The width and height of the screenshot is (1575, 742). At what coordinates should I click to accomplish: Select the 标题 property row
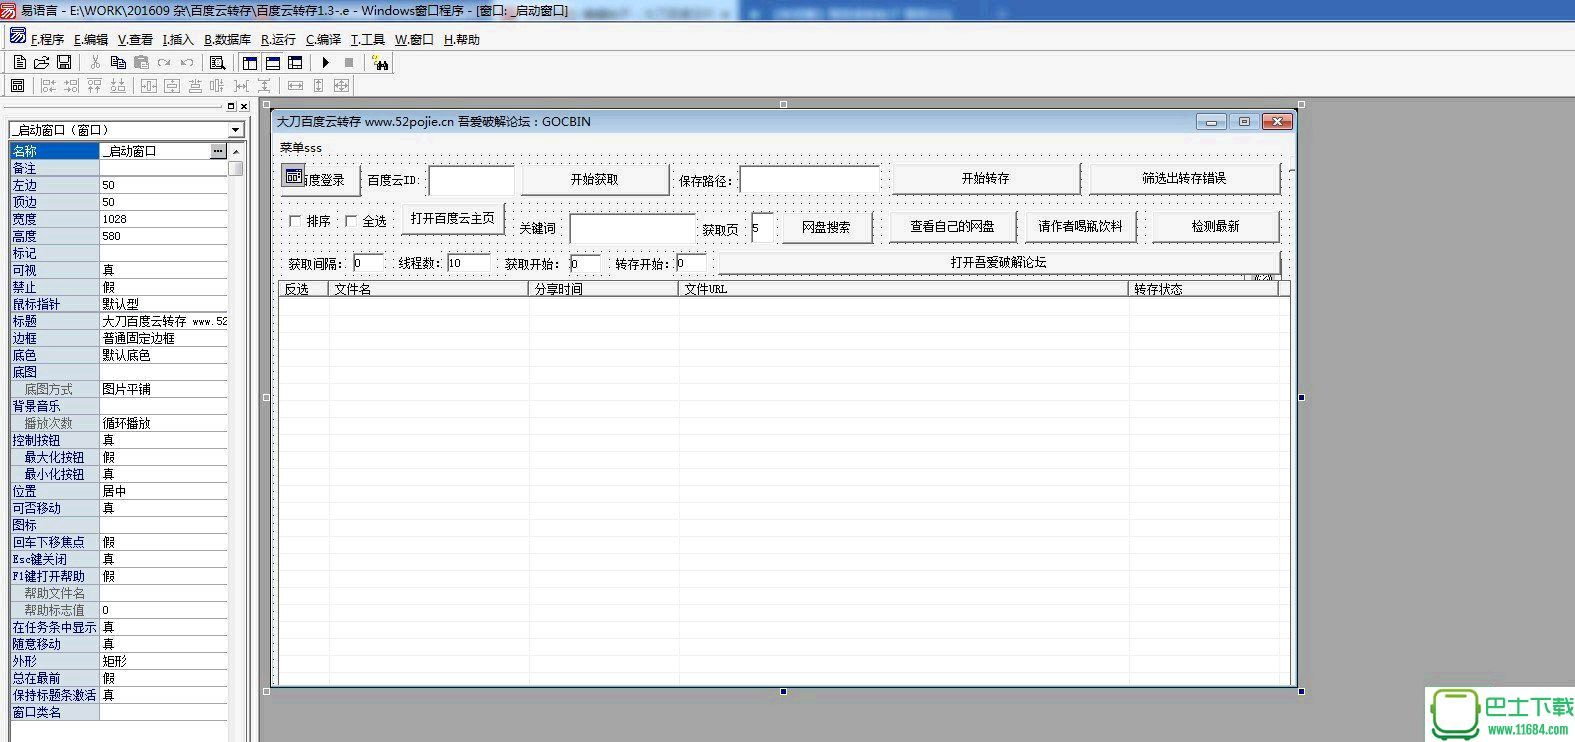(x=119, y=321)
